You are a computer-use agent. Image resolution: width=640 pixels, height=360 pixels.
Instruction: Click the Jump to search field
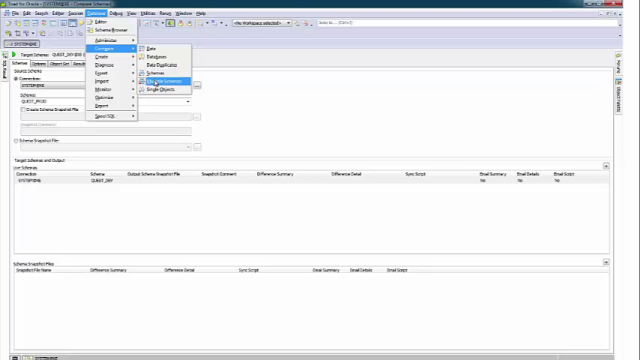[467, 23]
